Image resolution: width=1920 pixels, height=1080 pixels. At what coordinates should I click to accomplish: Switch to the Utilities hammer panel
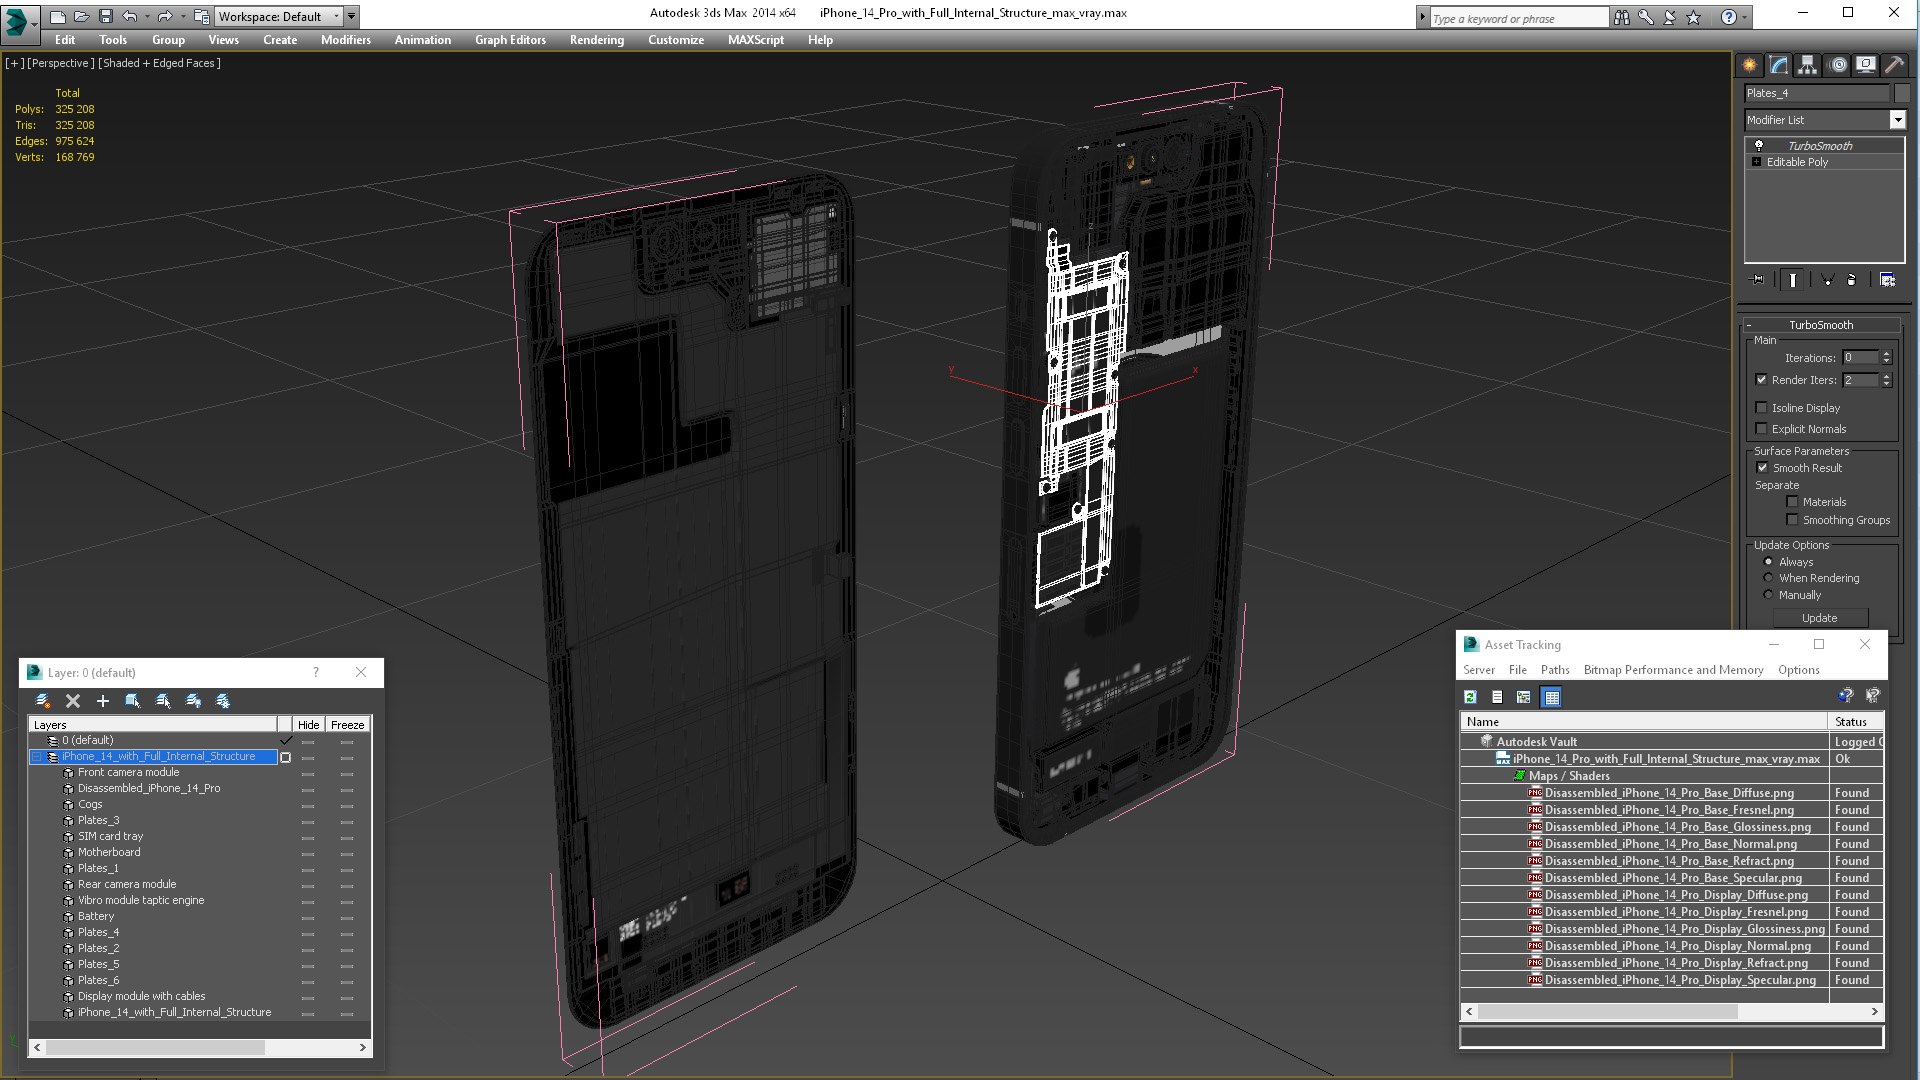pos(1894,65)
